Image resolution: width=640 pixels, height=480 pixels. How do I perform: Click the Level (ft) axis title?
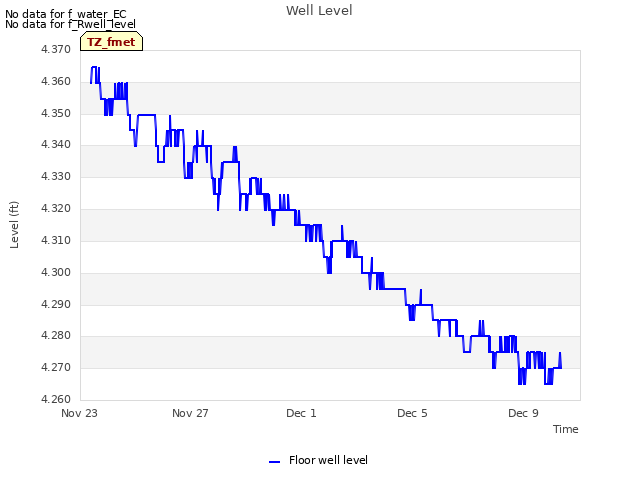tap(14, 224)
